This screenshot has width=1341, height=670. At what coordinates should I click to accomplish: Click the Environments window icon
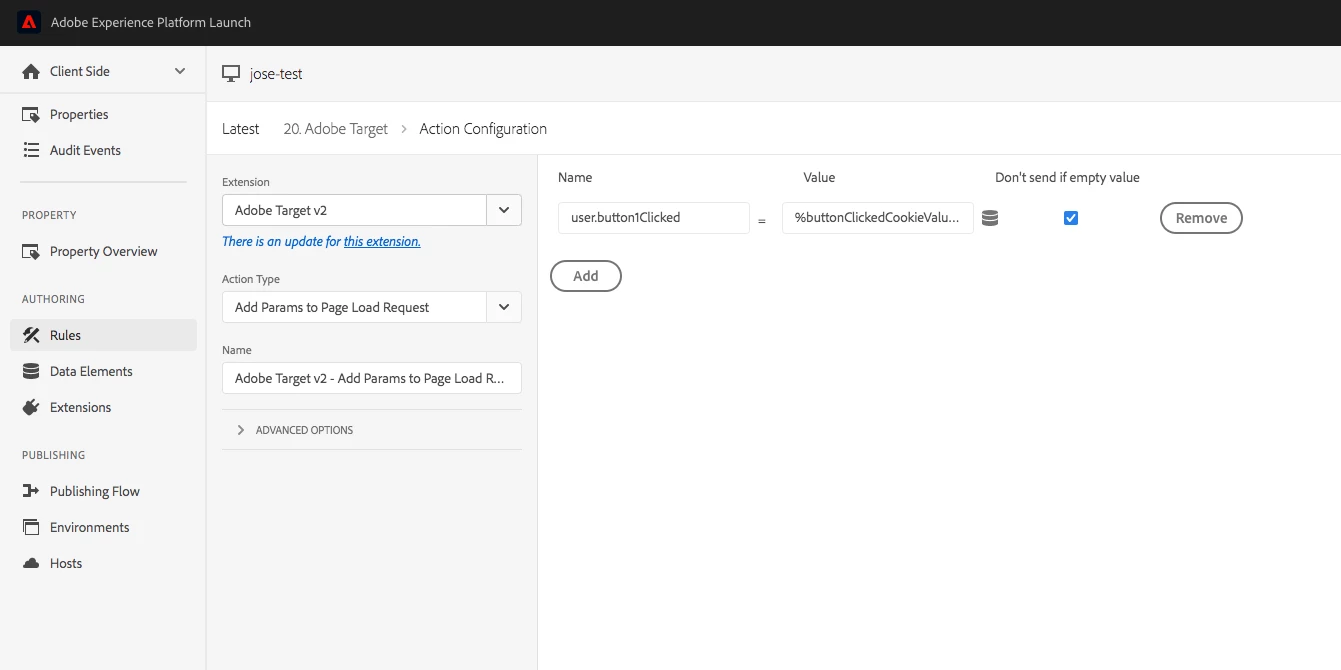click(x=31, y=527)
